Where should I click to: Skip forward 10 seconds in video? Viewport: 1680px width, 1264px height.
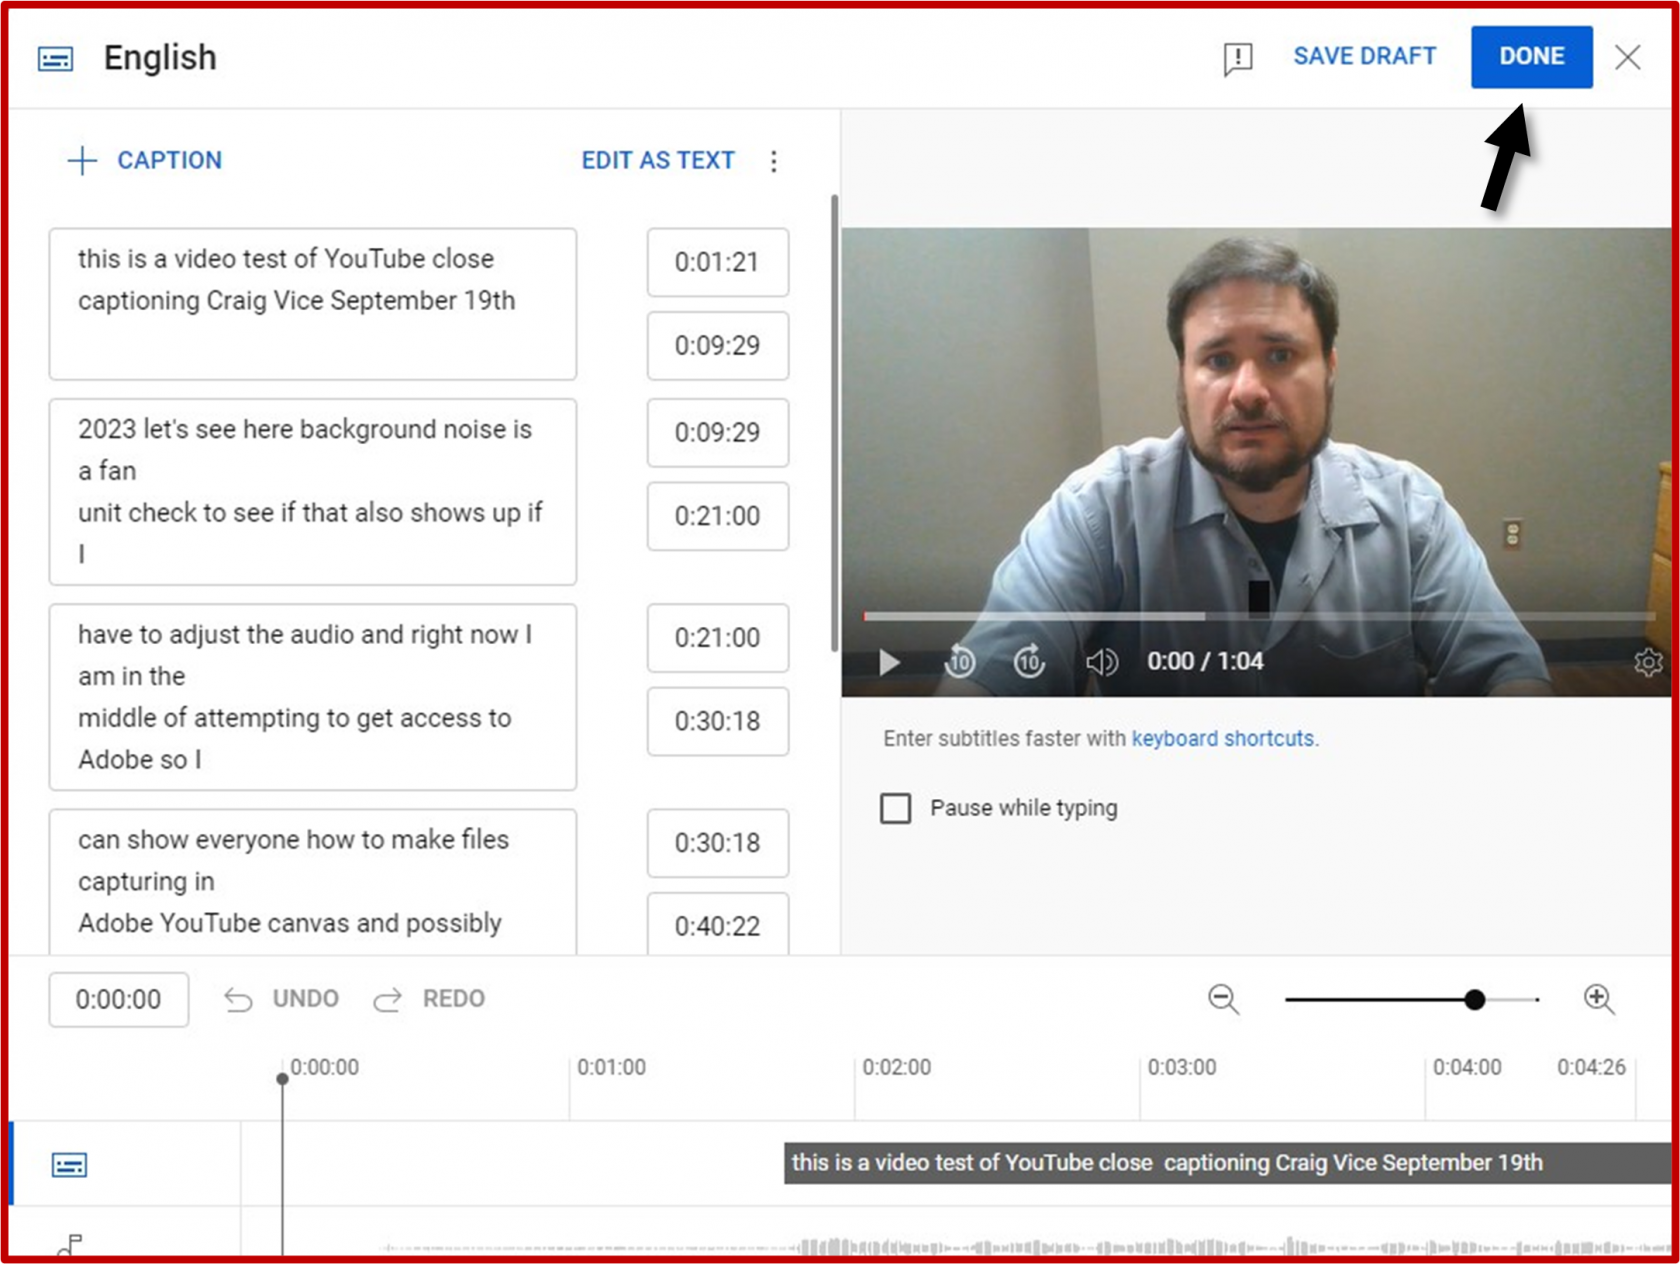click(1029, 661)
